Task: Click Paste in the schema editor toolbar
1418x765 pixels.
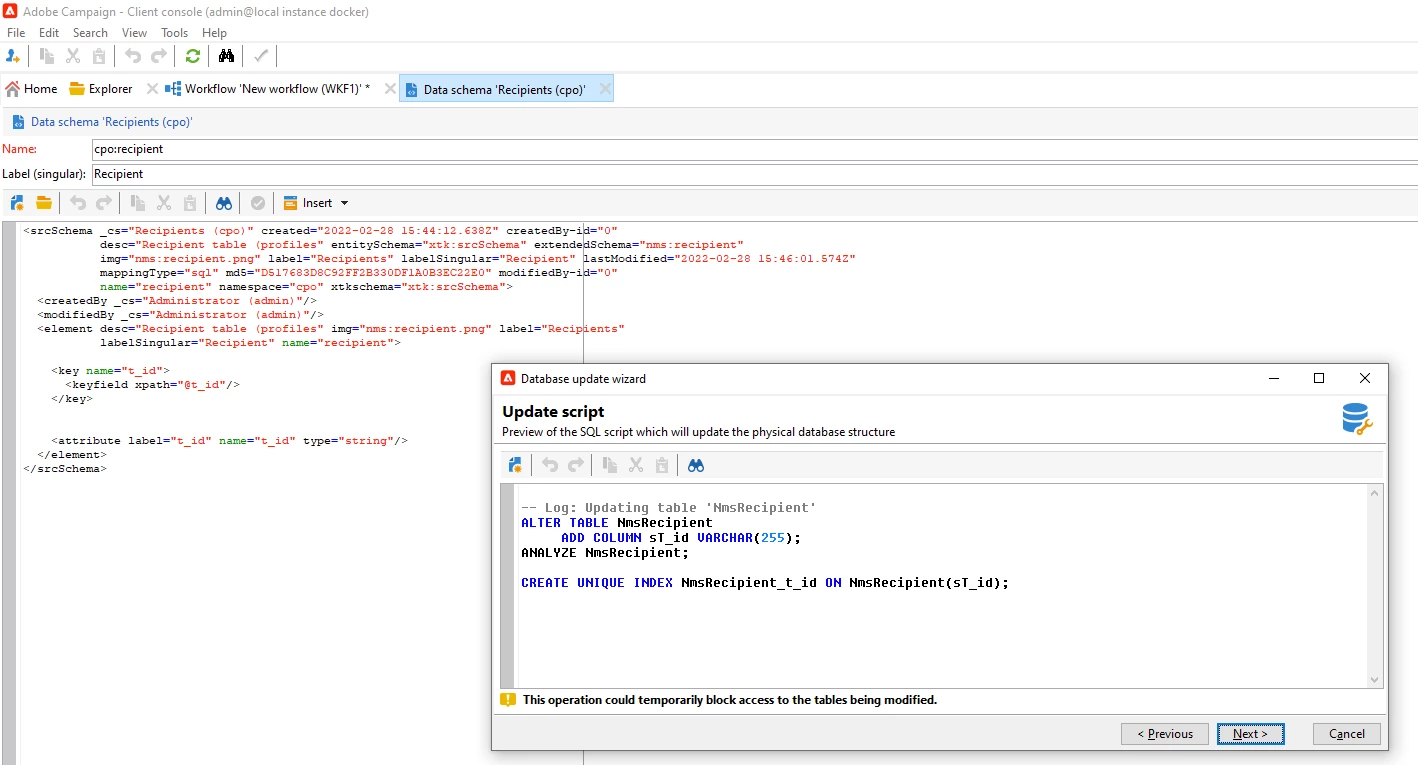Action: click(190, 203)
